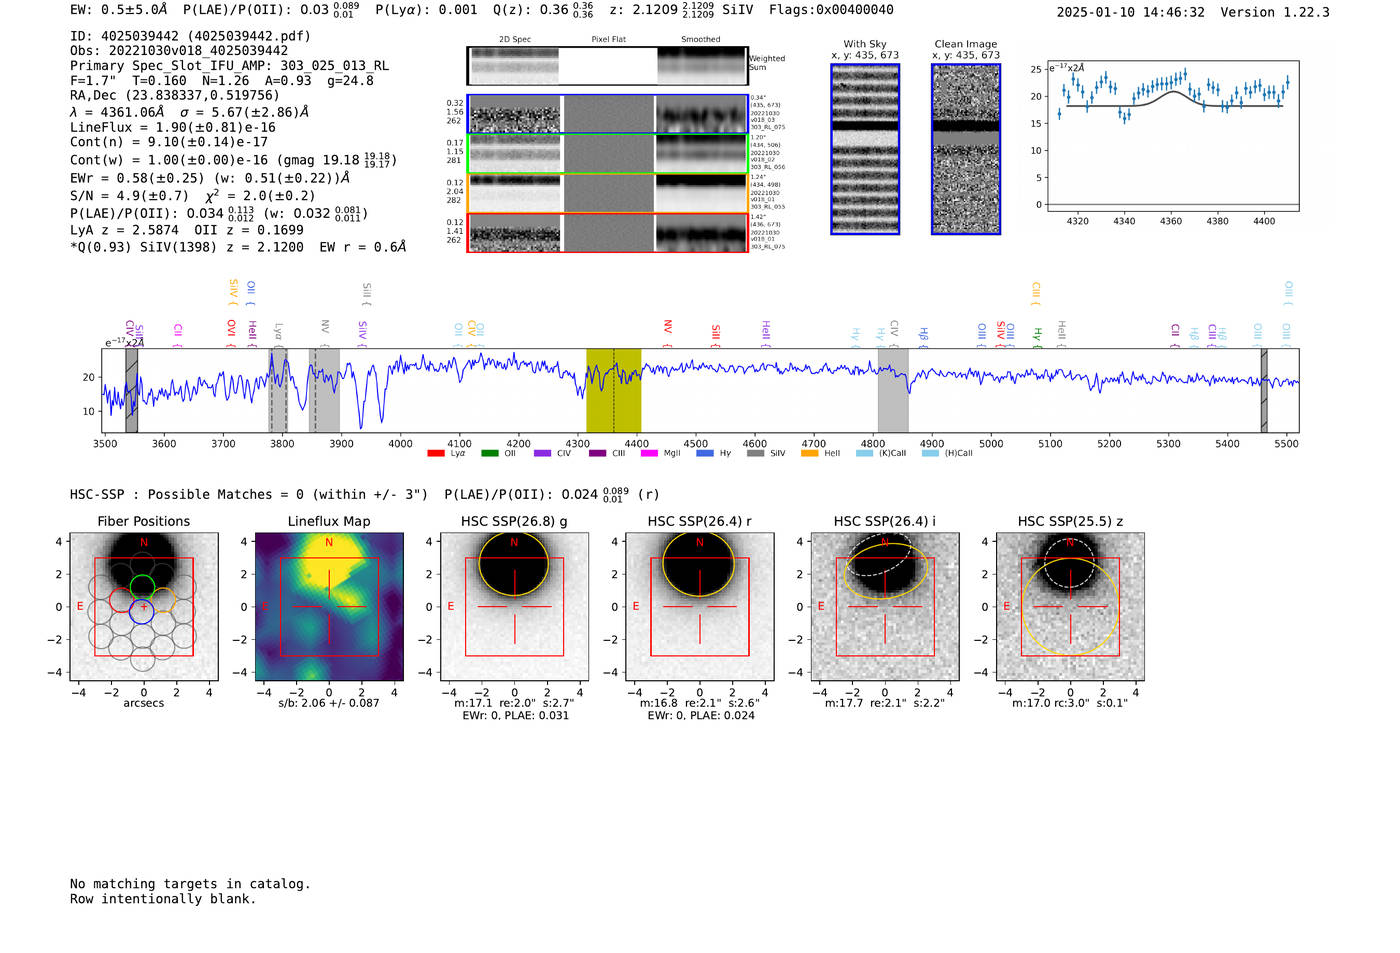Select the red-bordered 2D spectrum fiber row
Screen dimensions: 1400x953
pyautogui.click(x=607, y=233)
